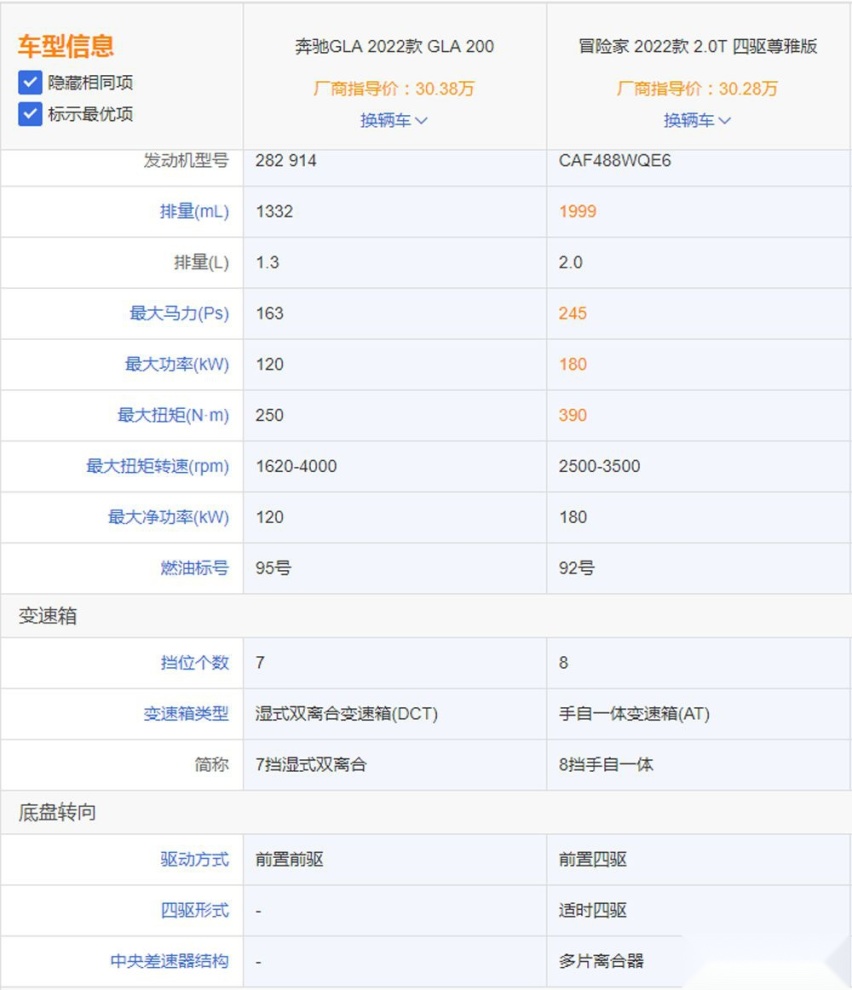Image resolution: width=852 pixels, height=990 pixels.
Task: Select fuel grade value 95号
Action: coord(273,568)
